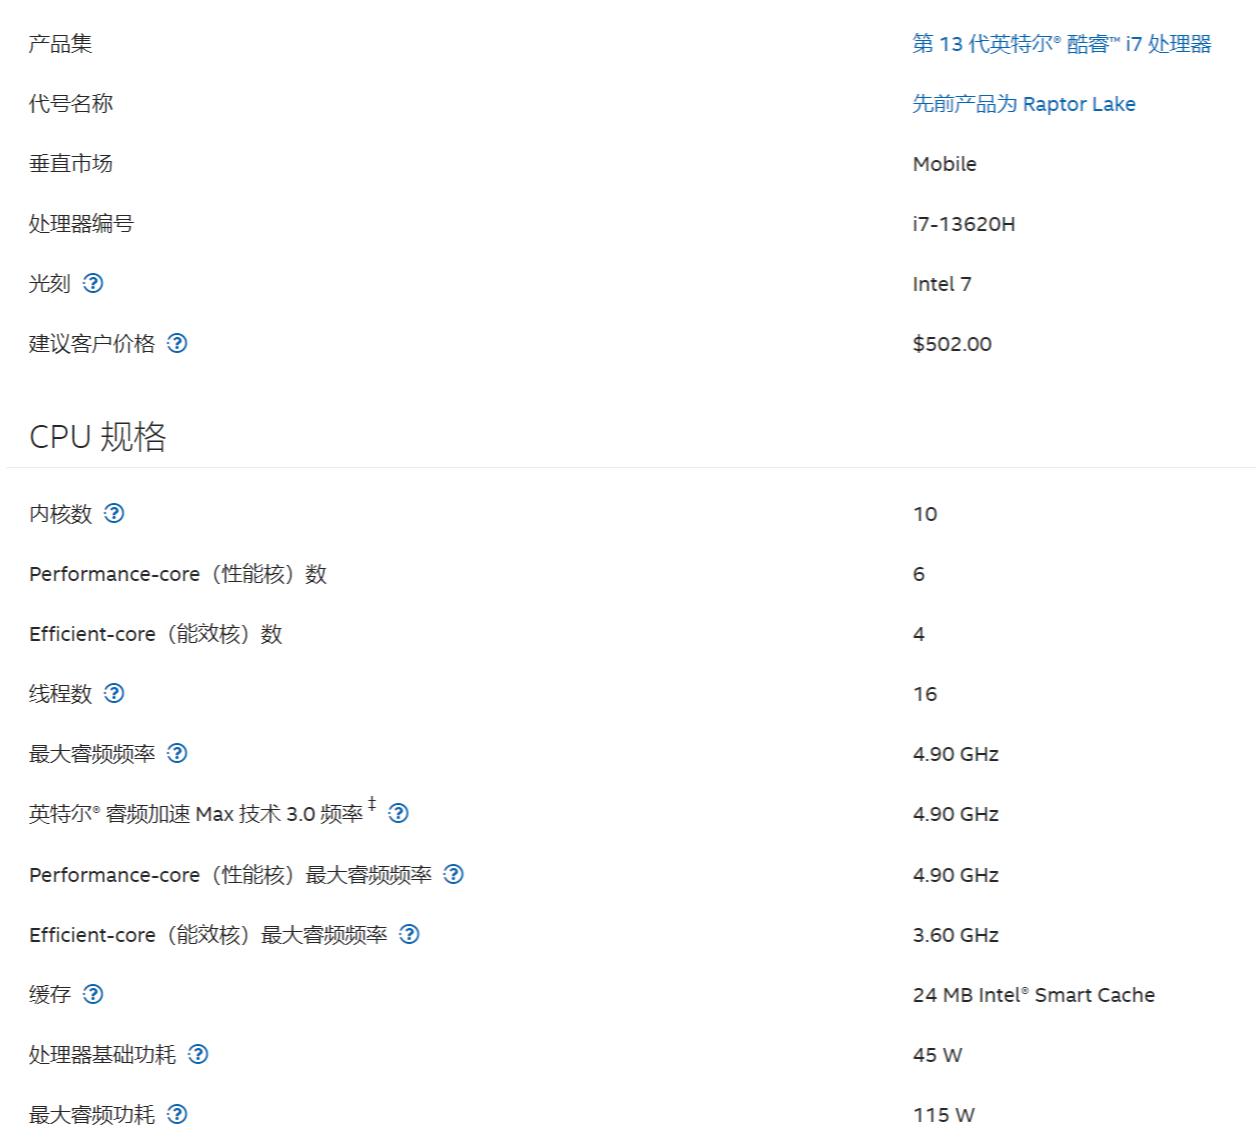Open 先前产品为 Raptor Lake link
Screen dimensions: 1256x1140
[1023, 104]
